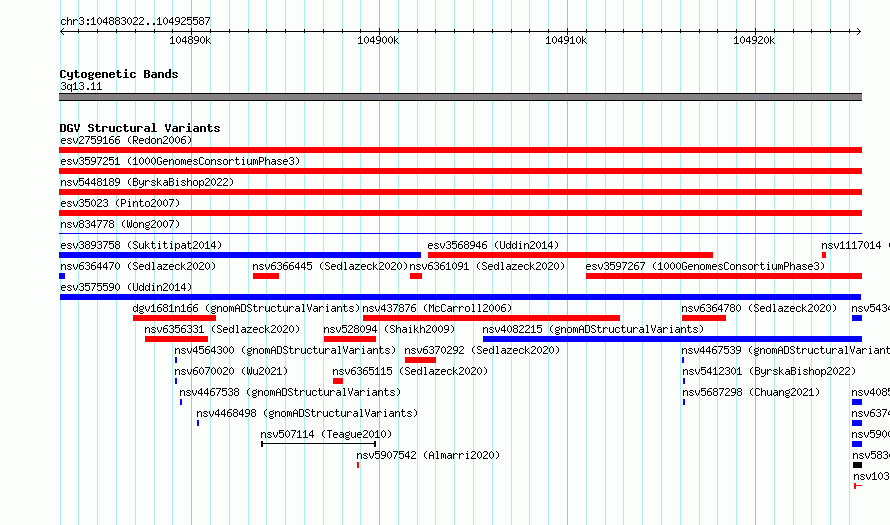Click the nsv5907542 (Almarri2020) label

pos(428,455)
